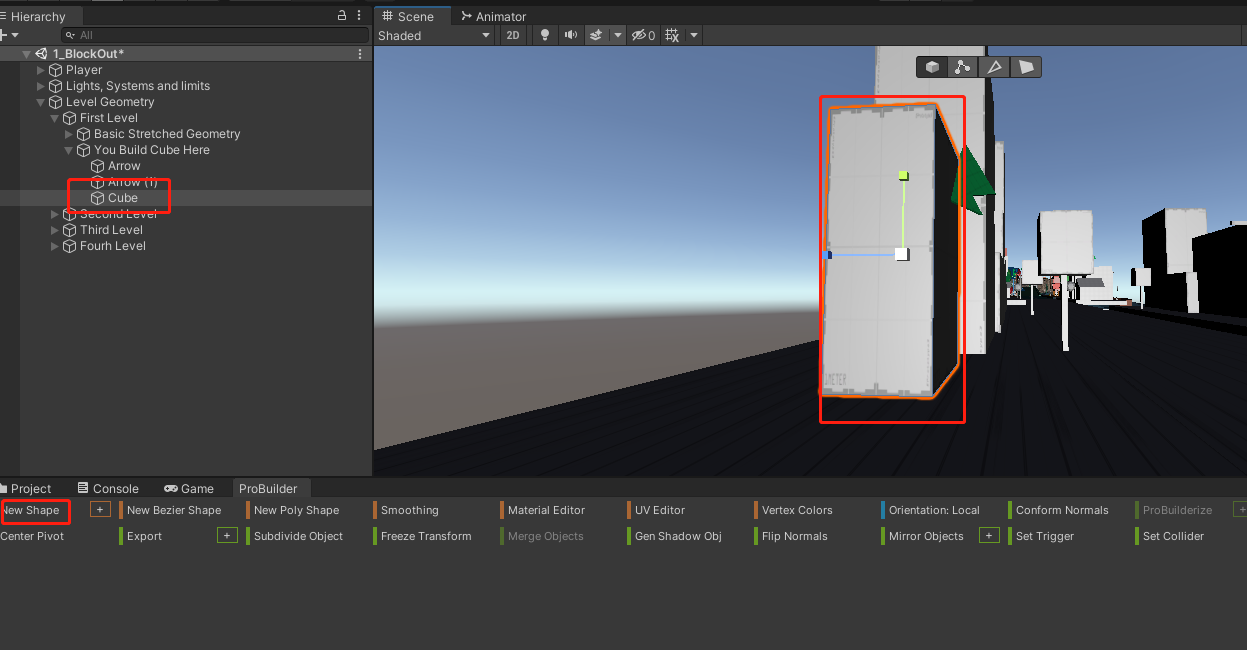Click the plus icon beside New Shape
Viewport: 1247px width, 650px height.
(x=100, y=510)
